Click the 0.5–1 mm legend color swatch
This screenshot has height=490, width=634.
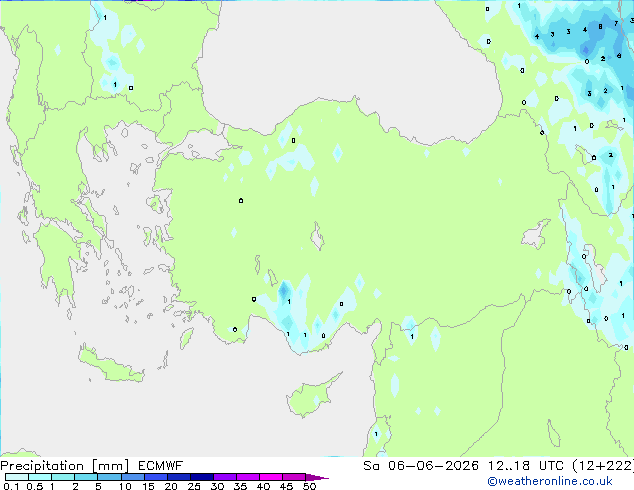point(40,477)
